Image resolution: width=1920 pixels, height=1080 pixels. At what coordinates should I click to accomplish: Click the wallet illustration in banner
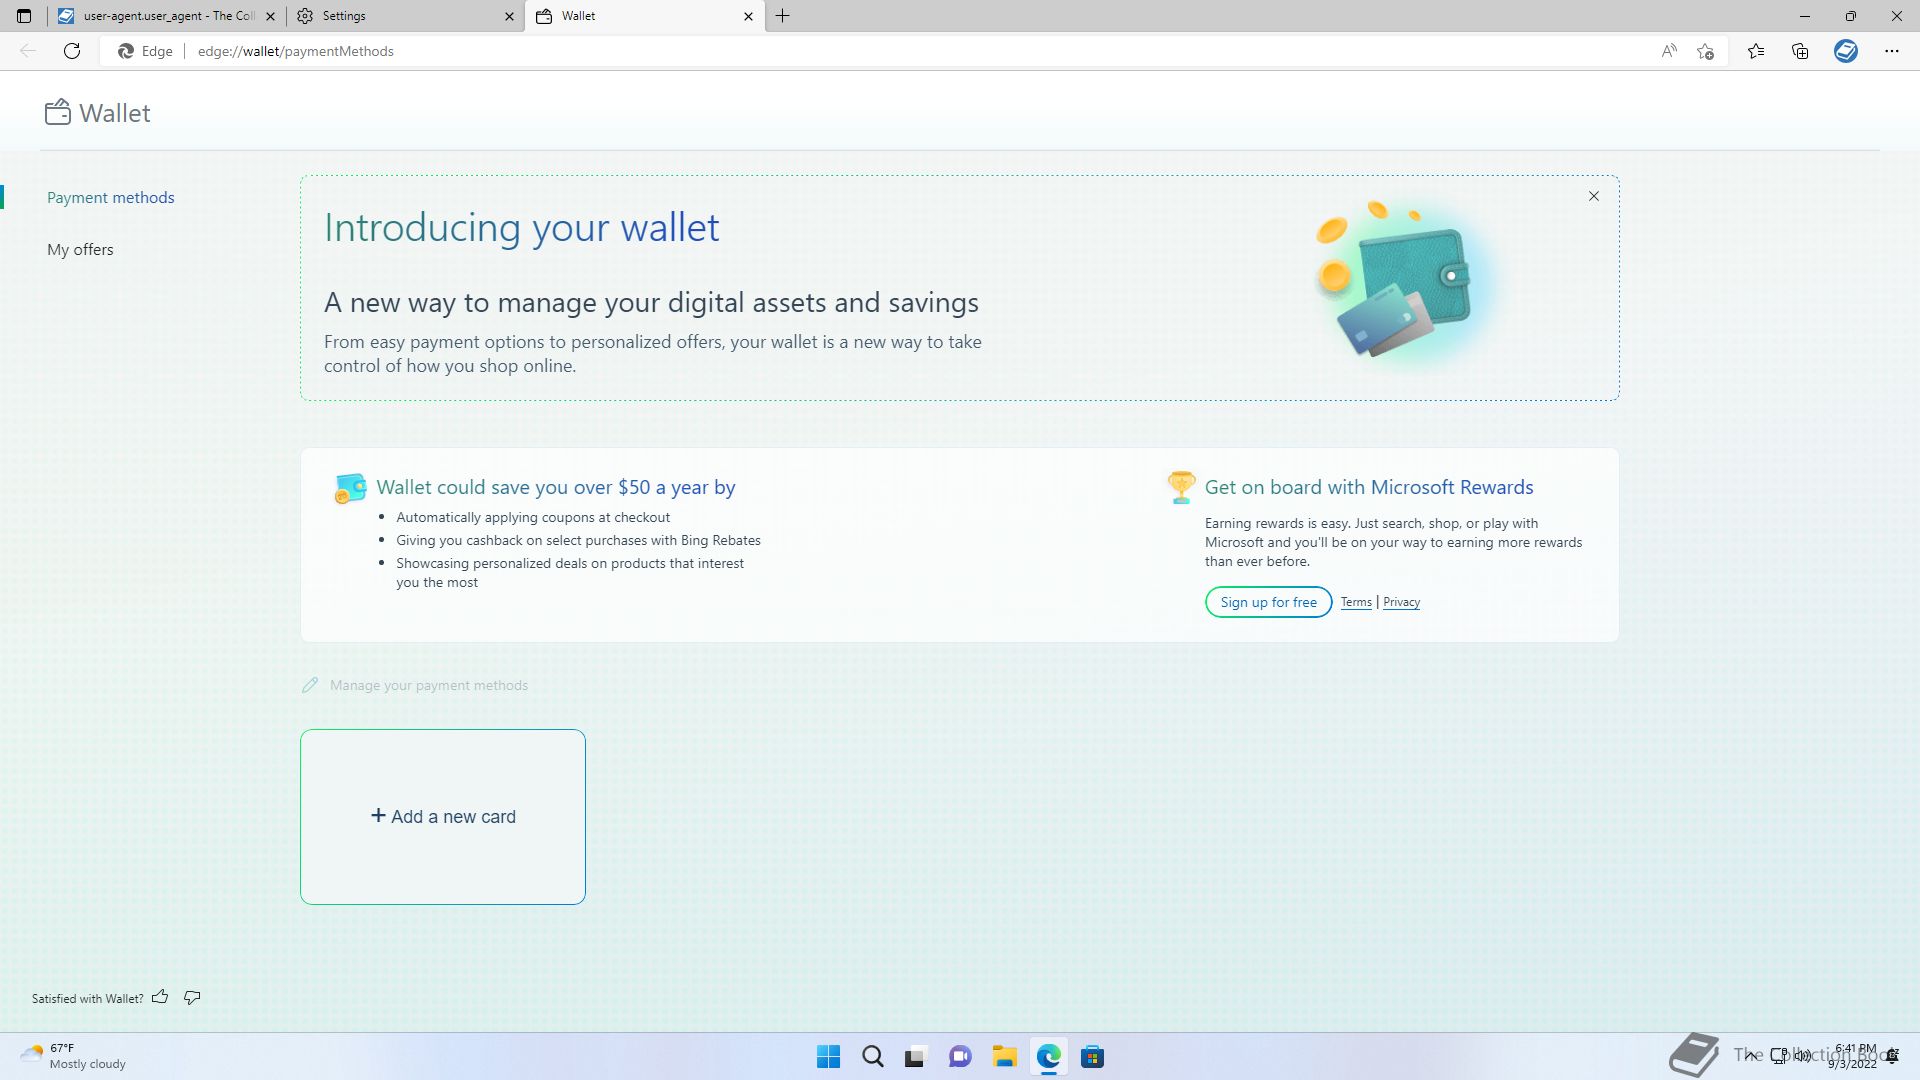pos(1405,280)
